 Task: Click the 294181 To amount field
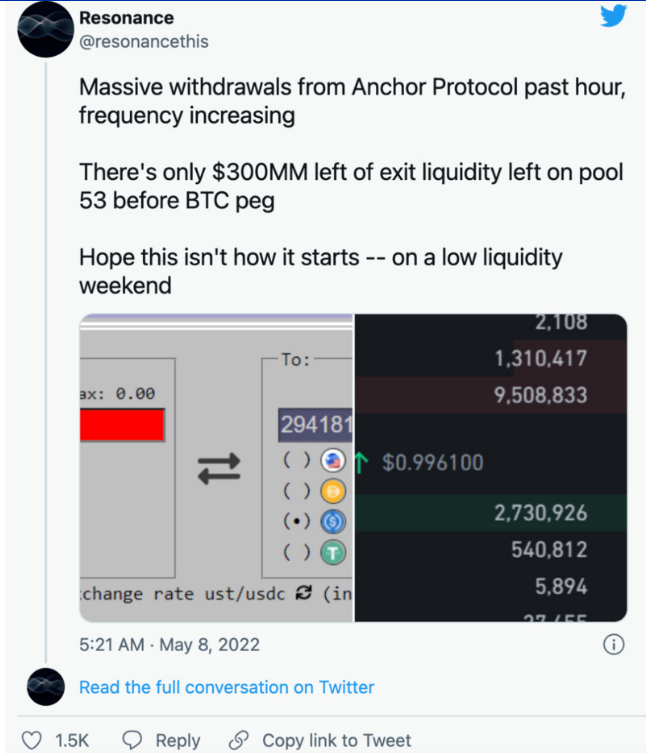316,425
